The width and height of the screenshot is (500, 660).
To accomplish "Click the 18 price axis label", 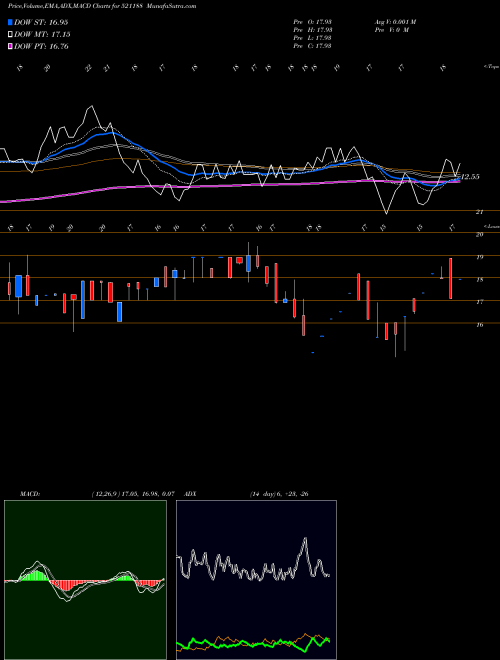I will (x=479, y=279).
